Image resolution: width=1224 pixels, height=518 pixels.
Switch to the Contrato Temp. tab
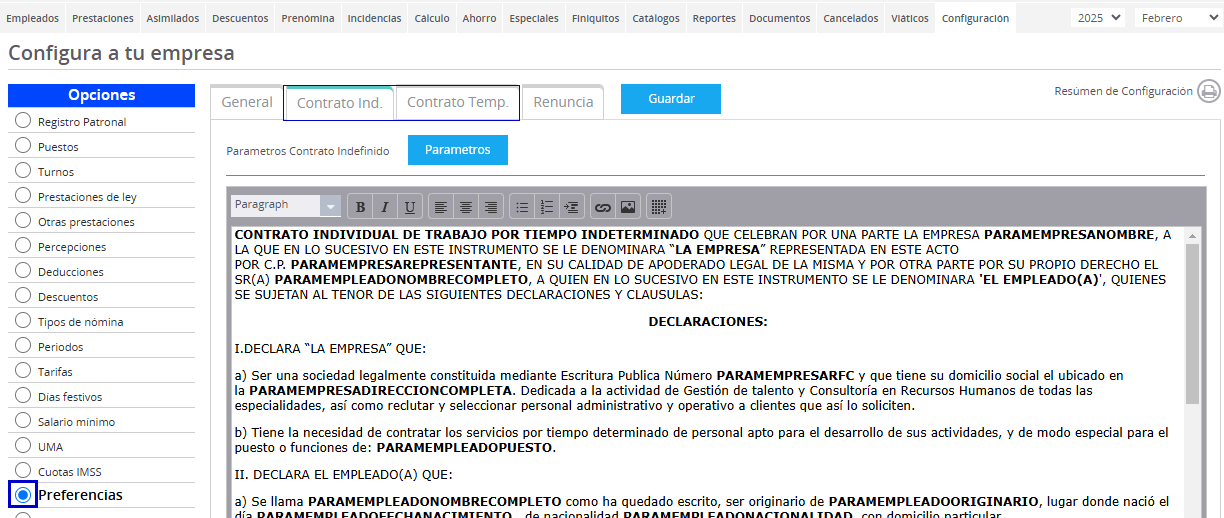(458, 102)
